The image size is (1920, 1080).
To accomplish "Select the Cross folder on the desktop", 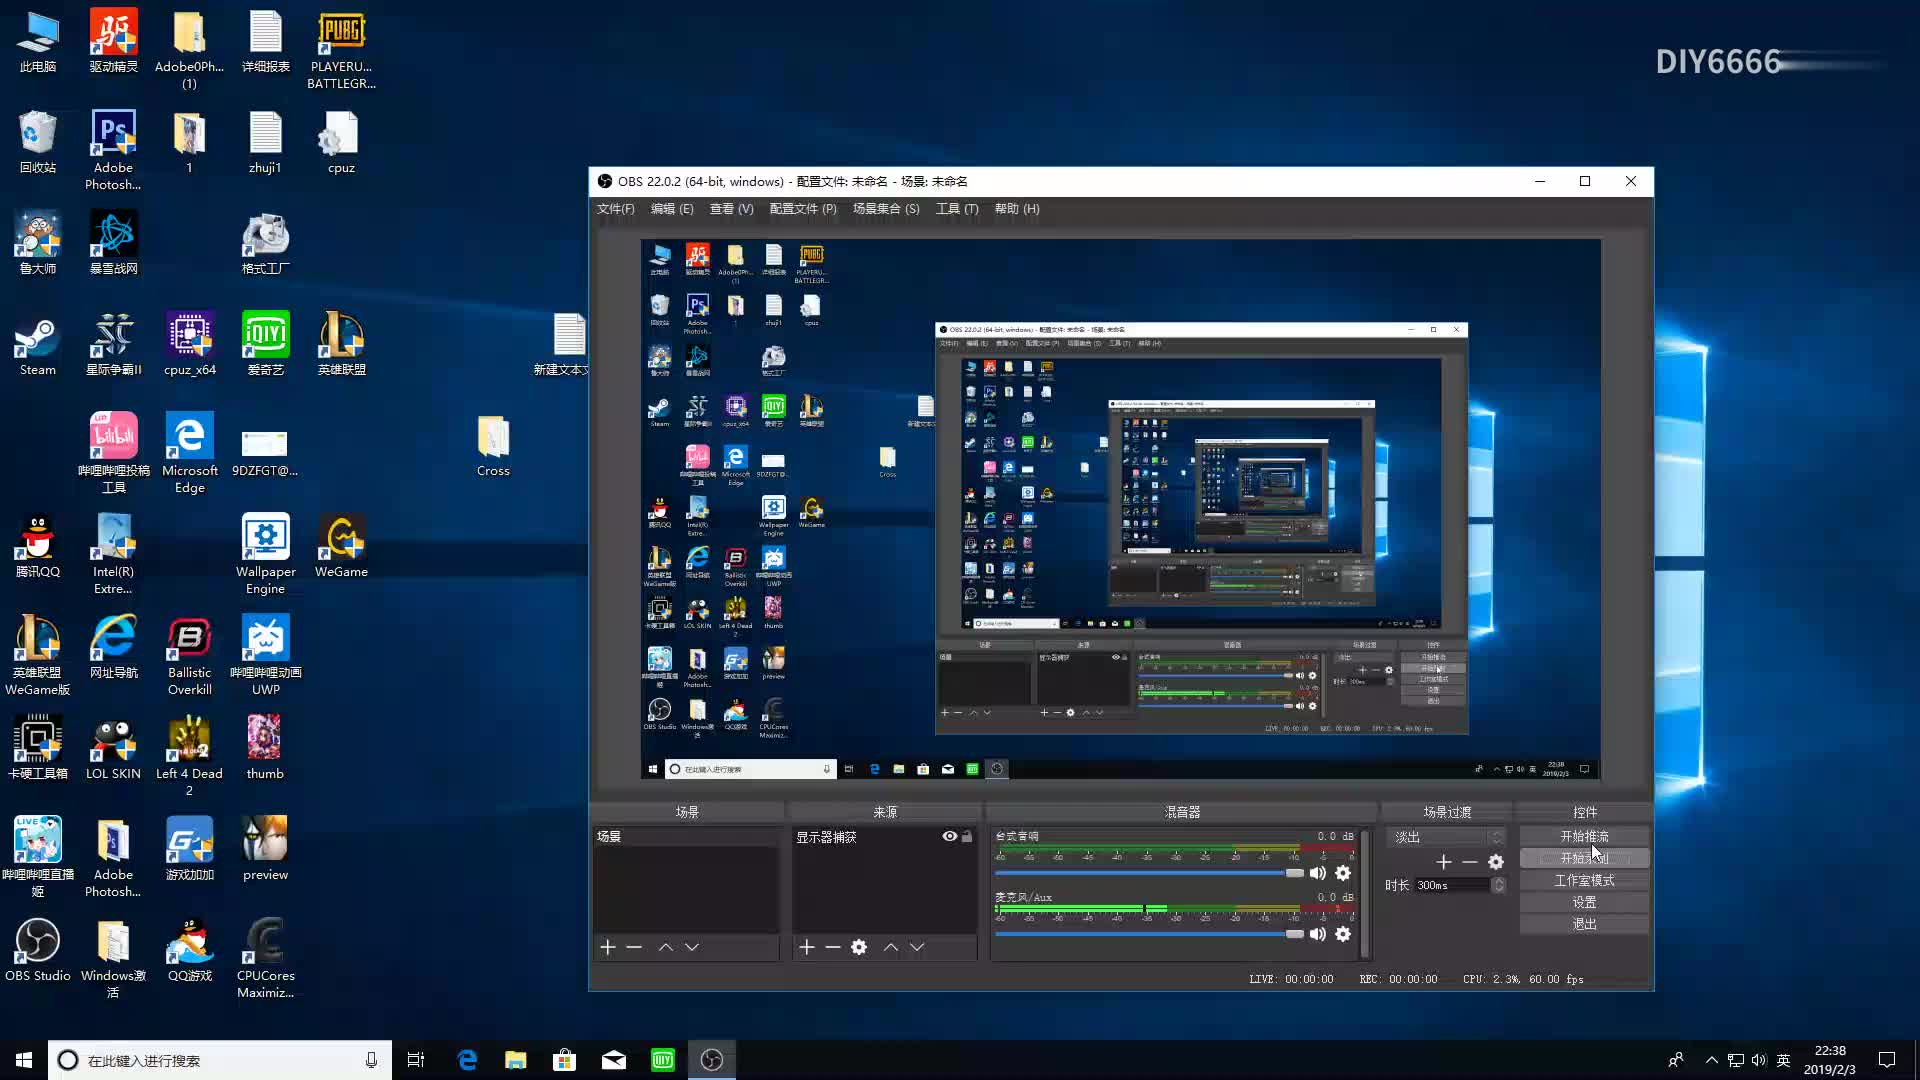I will coord(493,446).
